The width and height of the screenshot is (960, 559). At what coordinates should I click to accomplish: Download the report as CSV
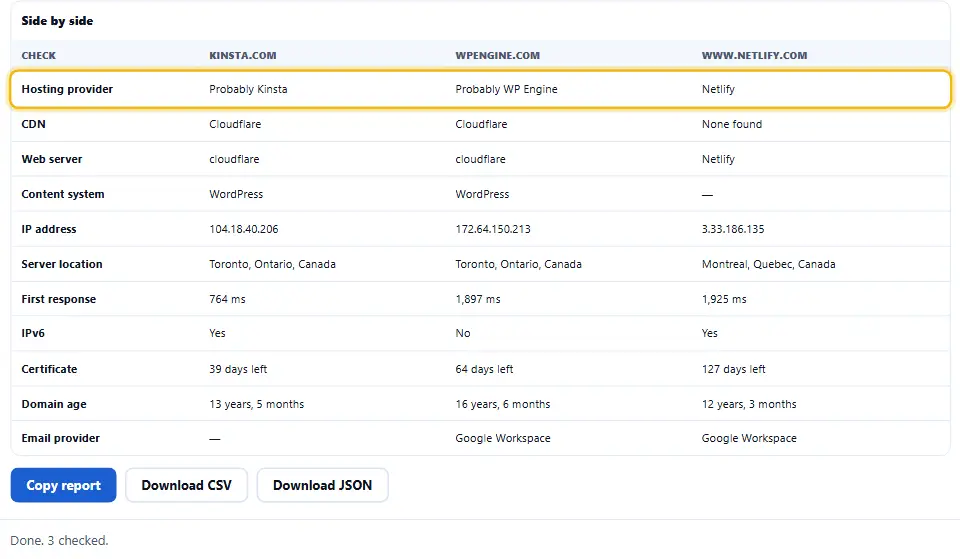tap(187, 485)
